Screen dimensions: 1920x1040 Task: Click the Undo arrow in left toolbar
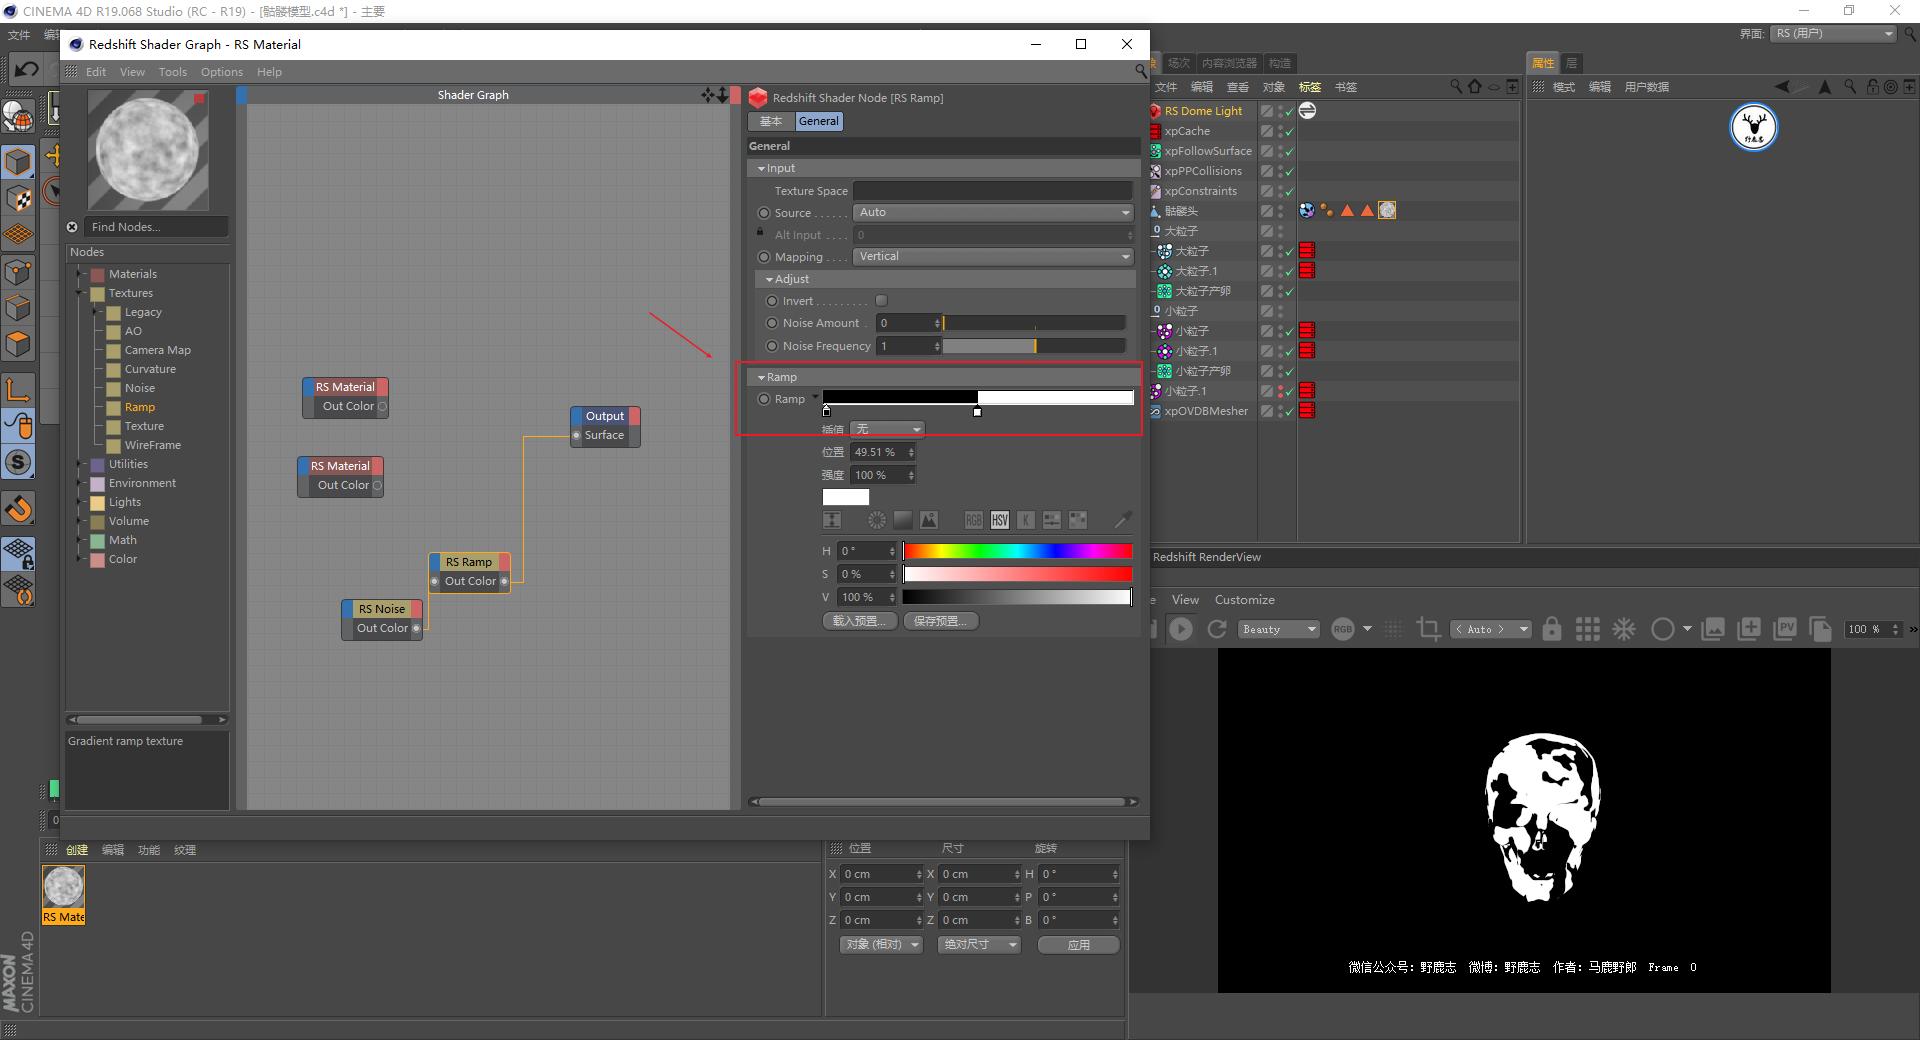pyautogui.click(x=27, y=69)
